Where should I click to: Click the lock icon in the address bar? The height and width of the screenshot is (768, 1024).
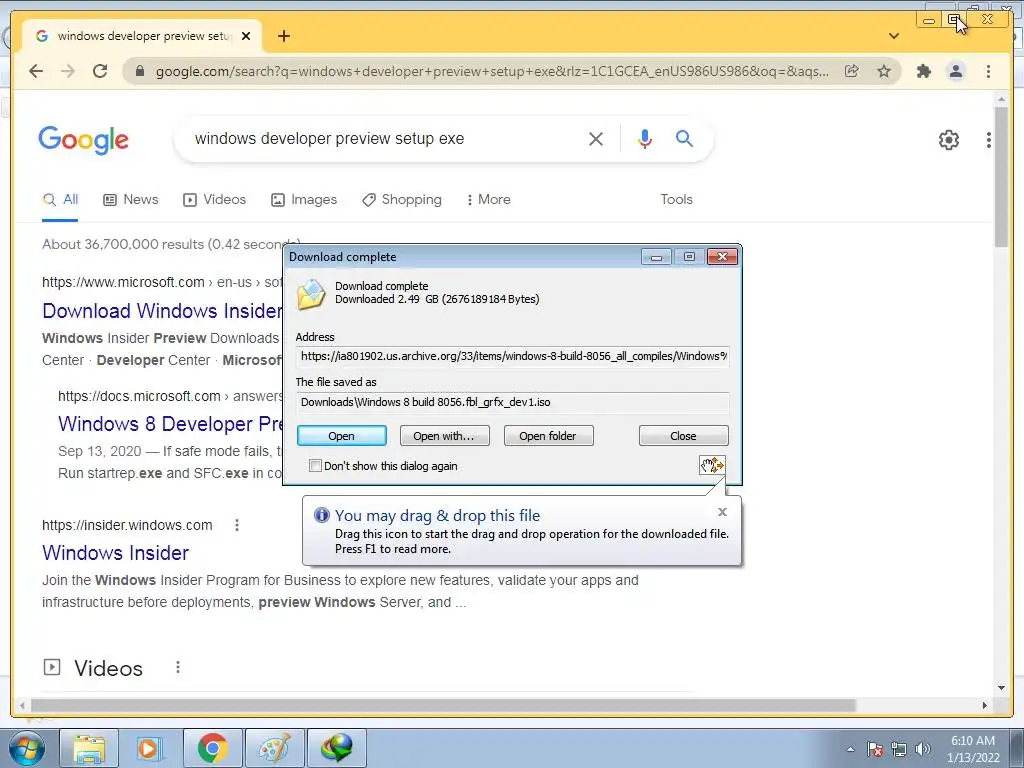(x=139, y=71)
